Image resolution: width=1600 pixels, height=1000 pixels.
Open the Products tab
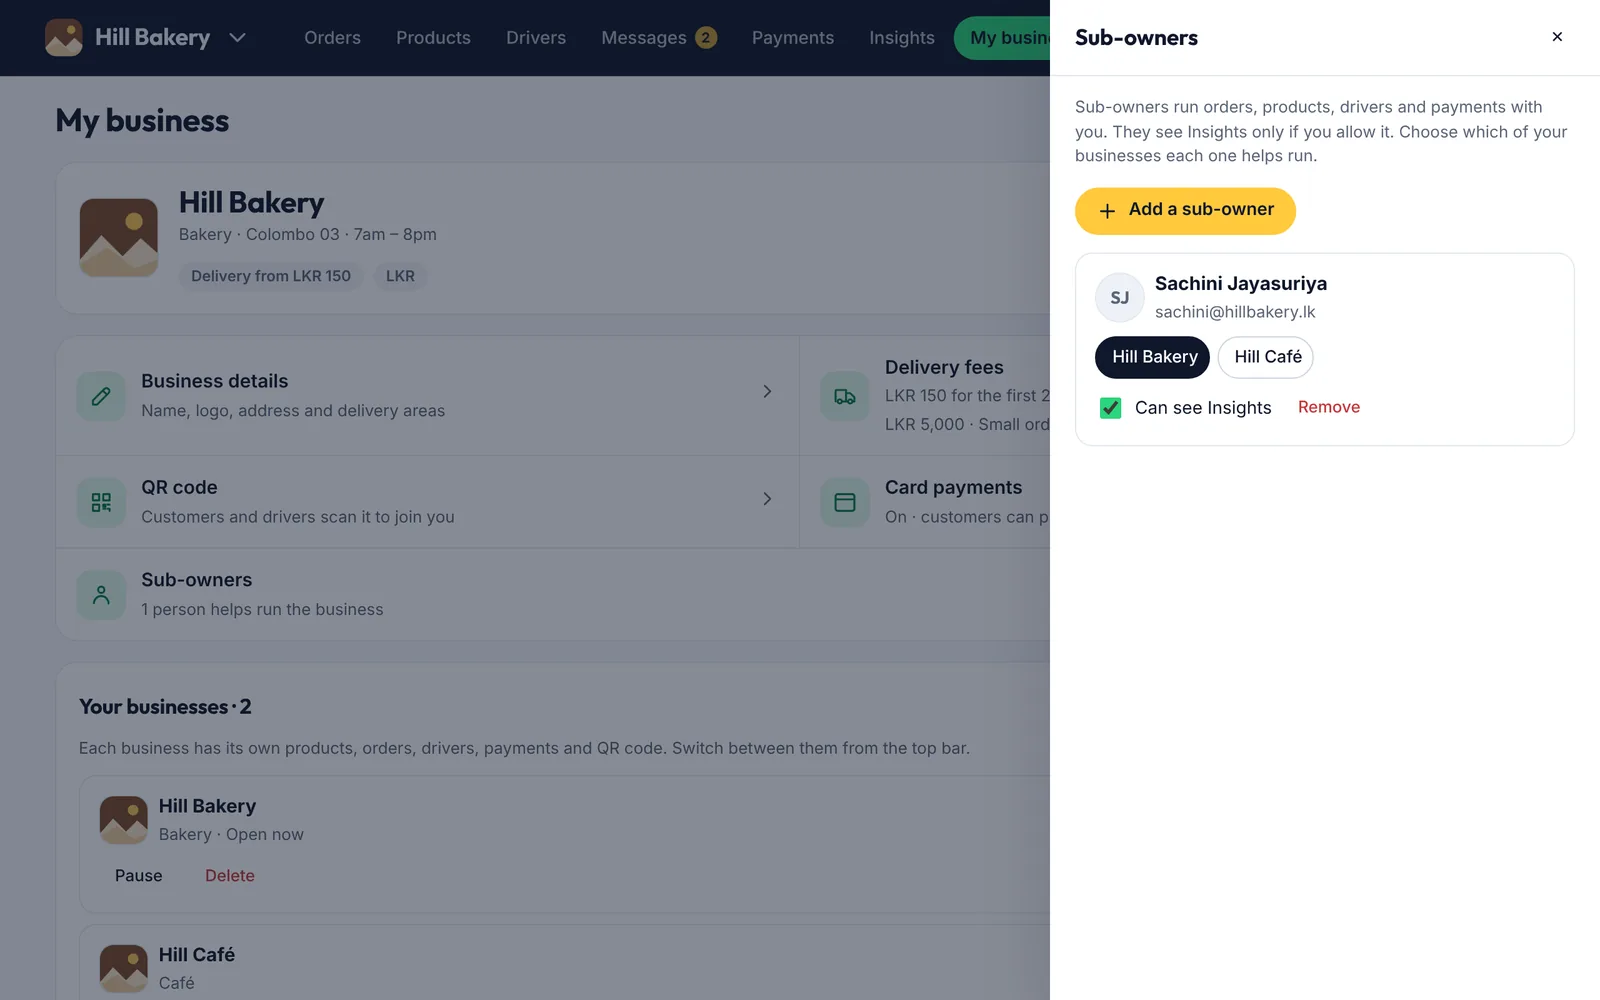tap(433, 38)
